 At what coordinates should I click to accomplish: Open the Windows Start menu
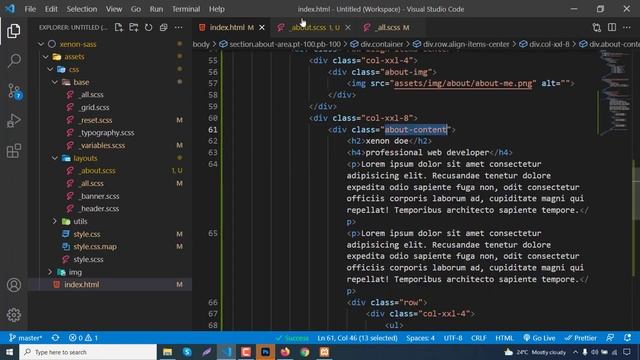[x=9, y=352]
